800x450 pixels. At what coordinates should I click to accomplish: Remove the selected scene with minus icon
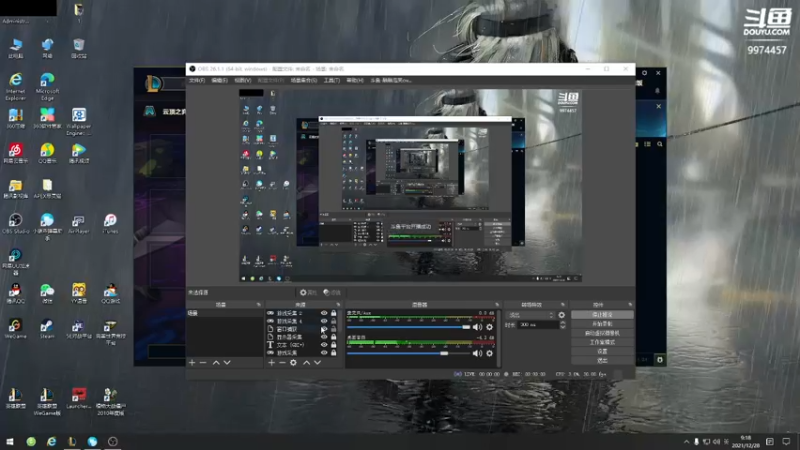pos(203,363)
